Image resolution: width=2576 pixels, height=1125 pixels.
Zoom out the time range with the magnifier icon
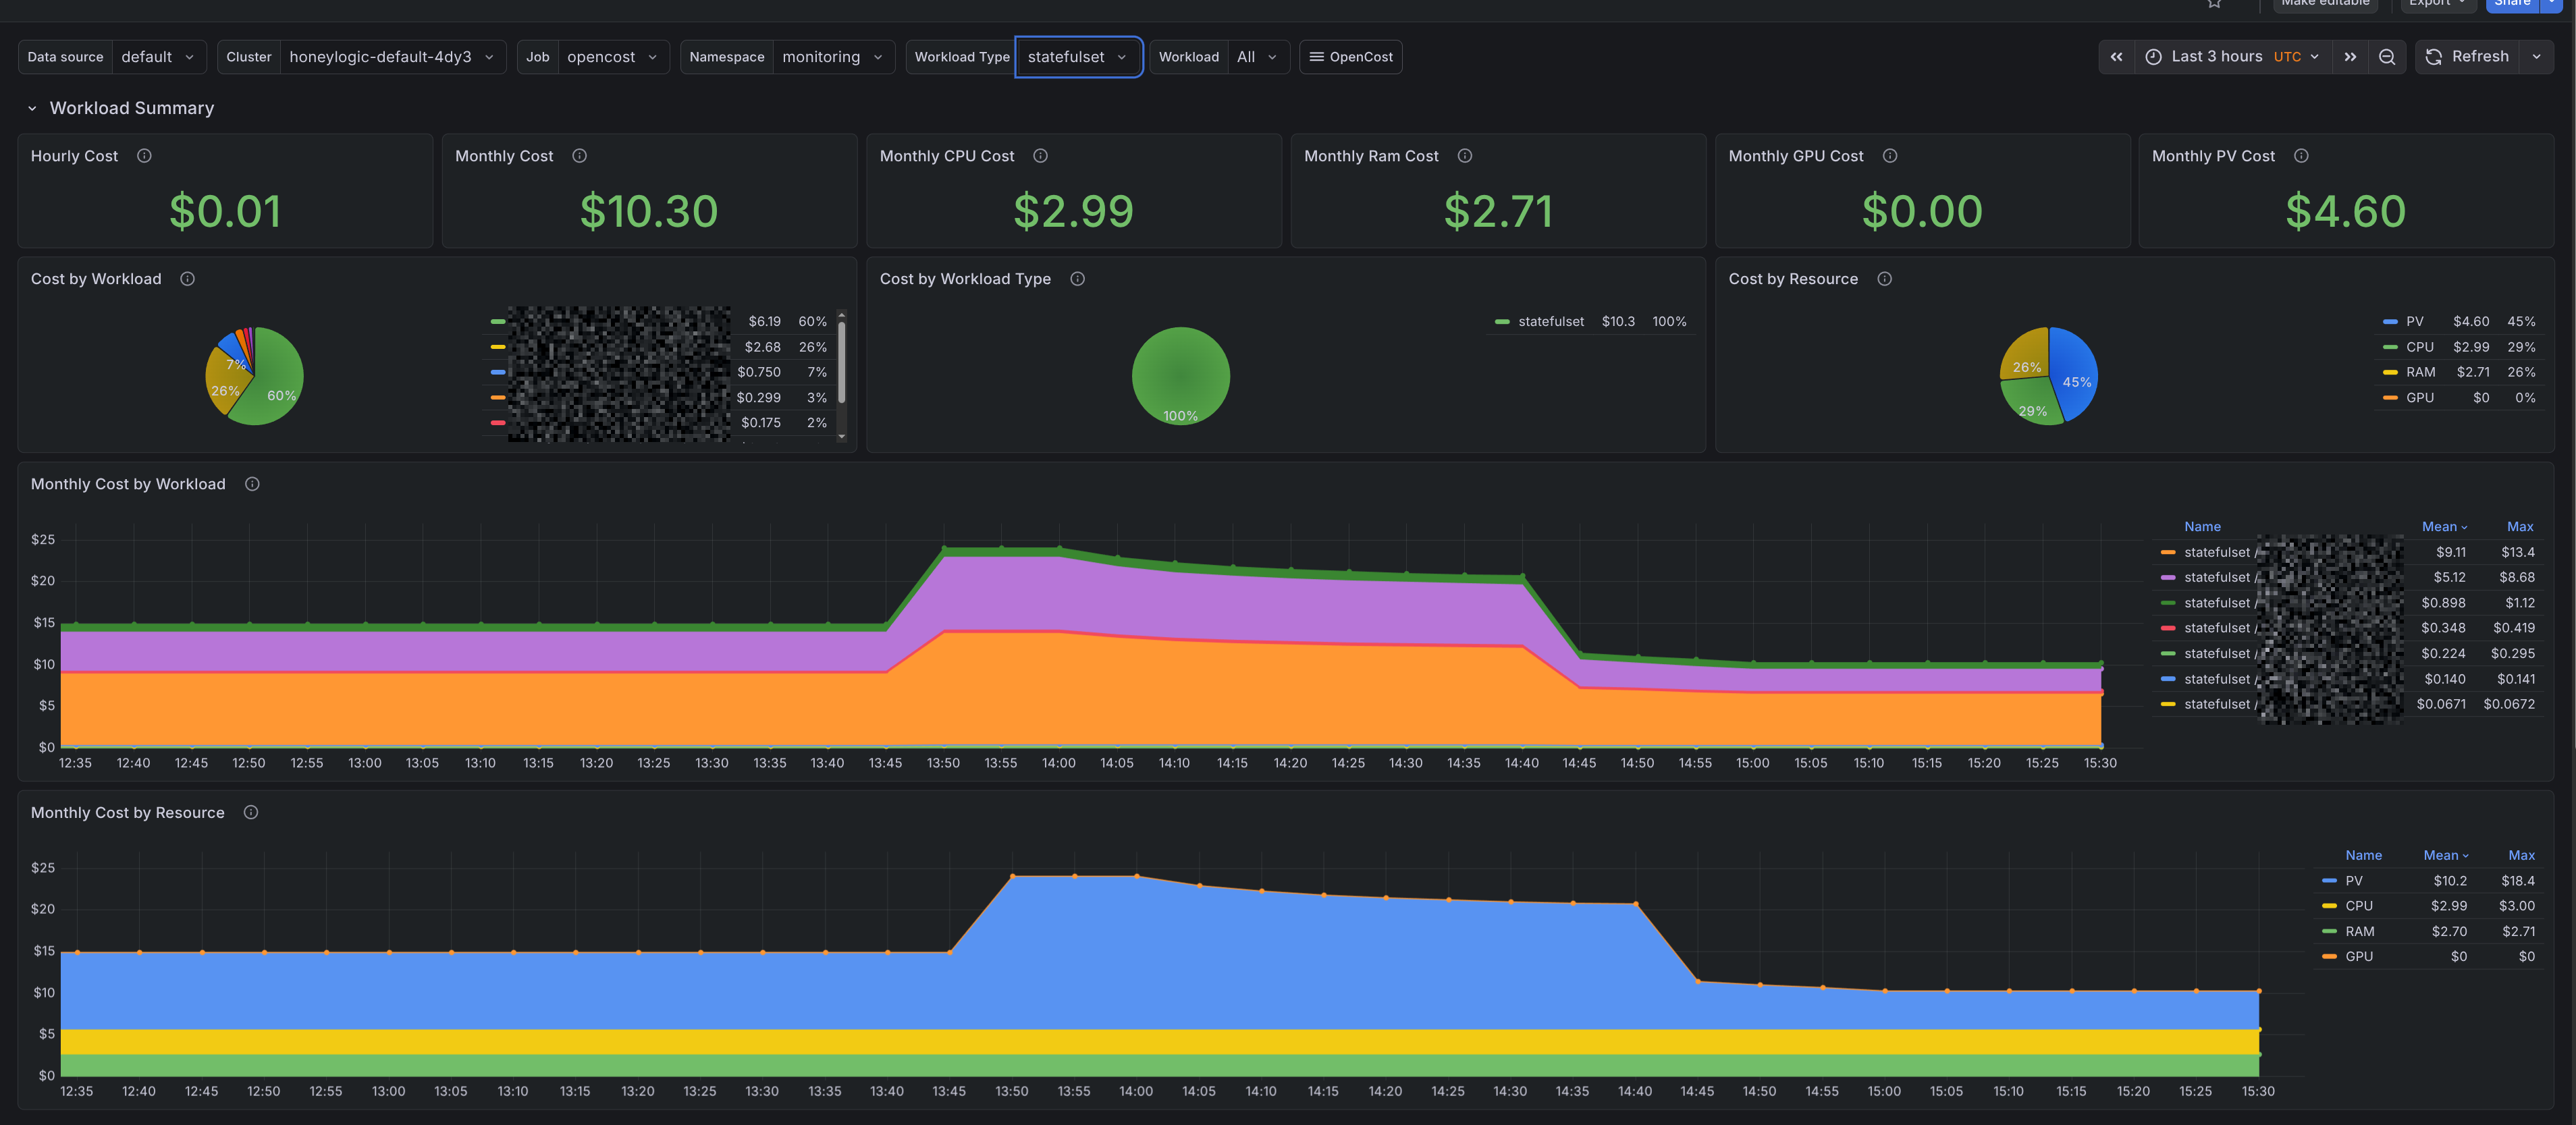pos(2388,57)
